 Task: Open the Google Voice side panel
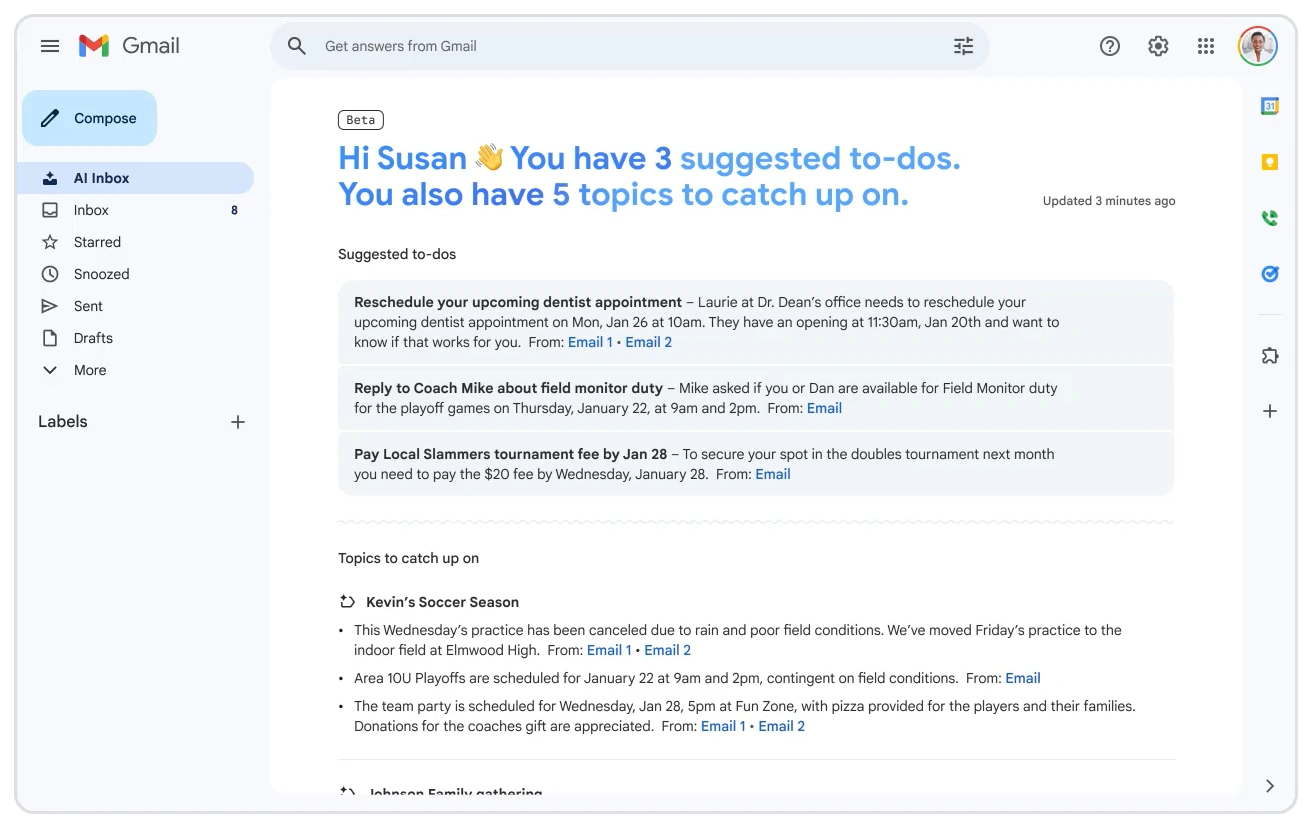[1269, 217]
